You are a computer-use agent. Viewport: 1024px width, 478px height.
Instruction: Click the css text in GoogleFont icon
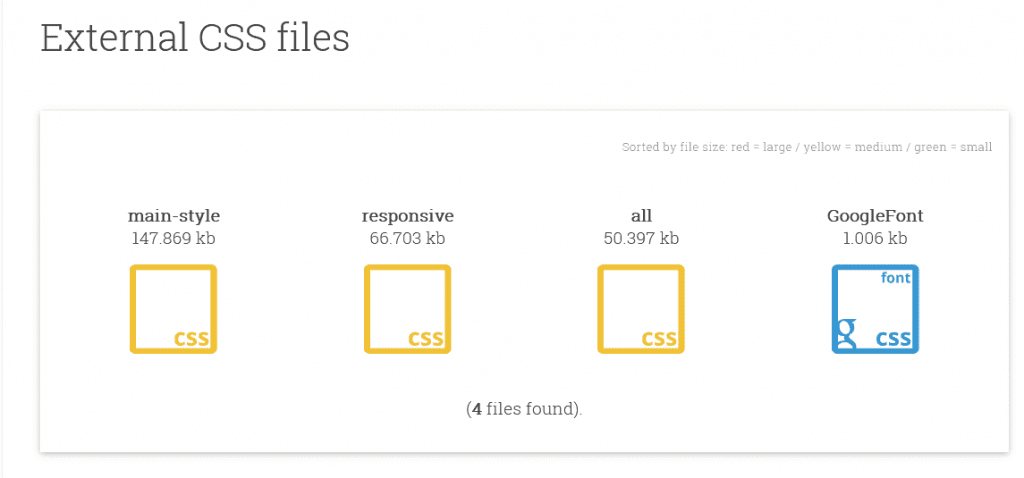[893, 338]
